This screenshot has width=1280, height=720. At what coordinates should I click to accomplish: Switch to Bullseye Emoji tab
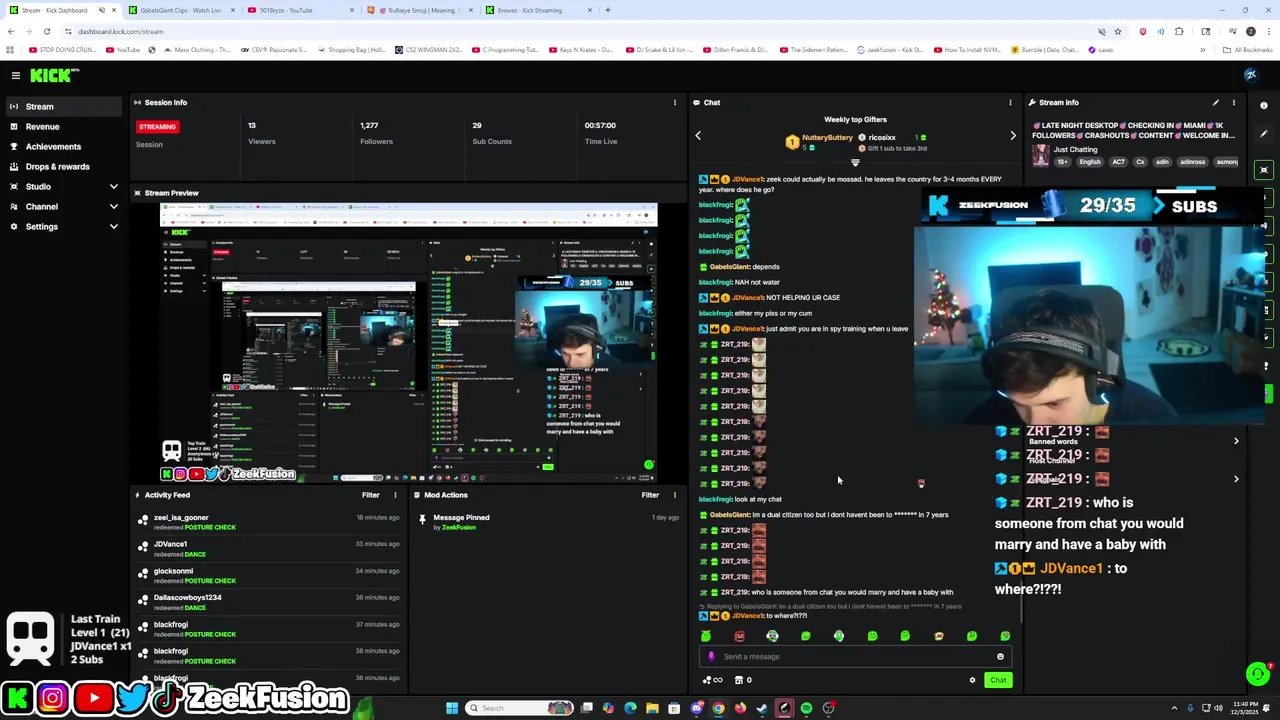(x=418, y=10)
